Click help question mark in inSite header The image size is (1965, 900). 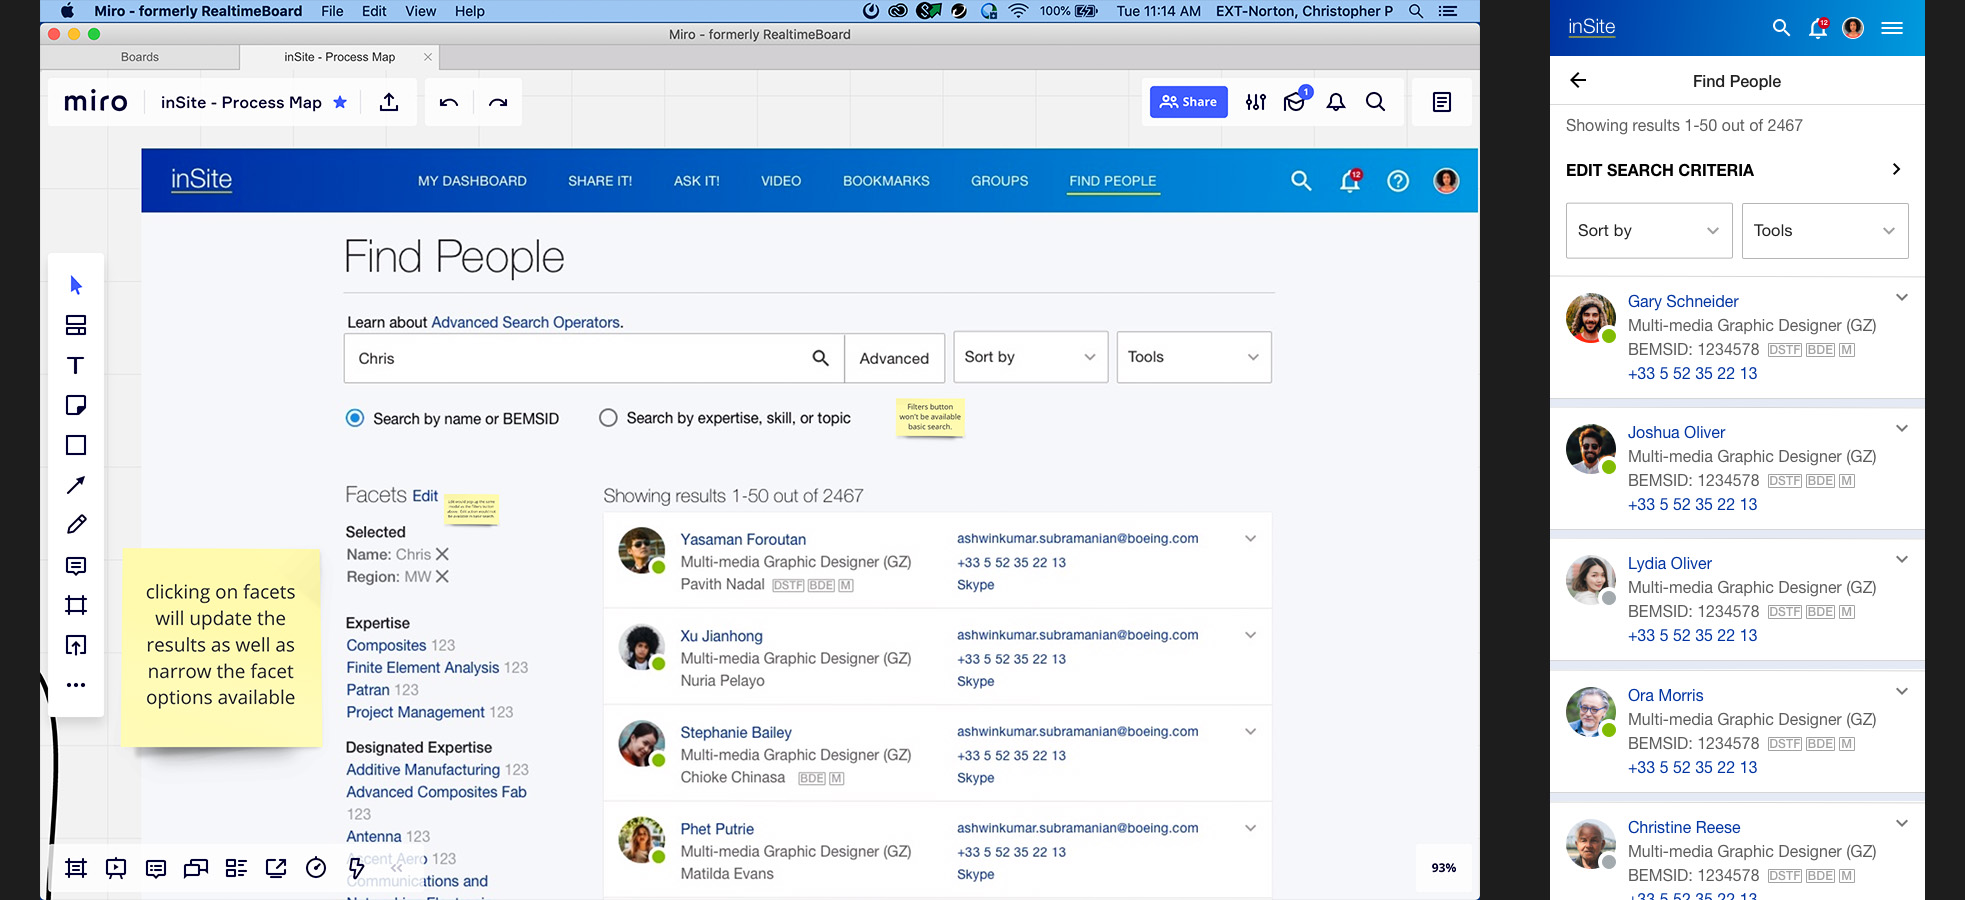point(1398,181)
